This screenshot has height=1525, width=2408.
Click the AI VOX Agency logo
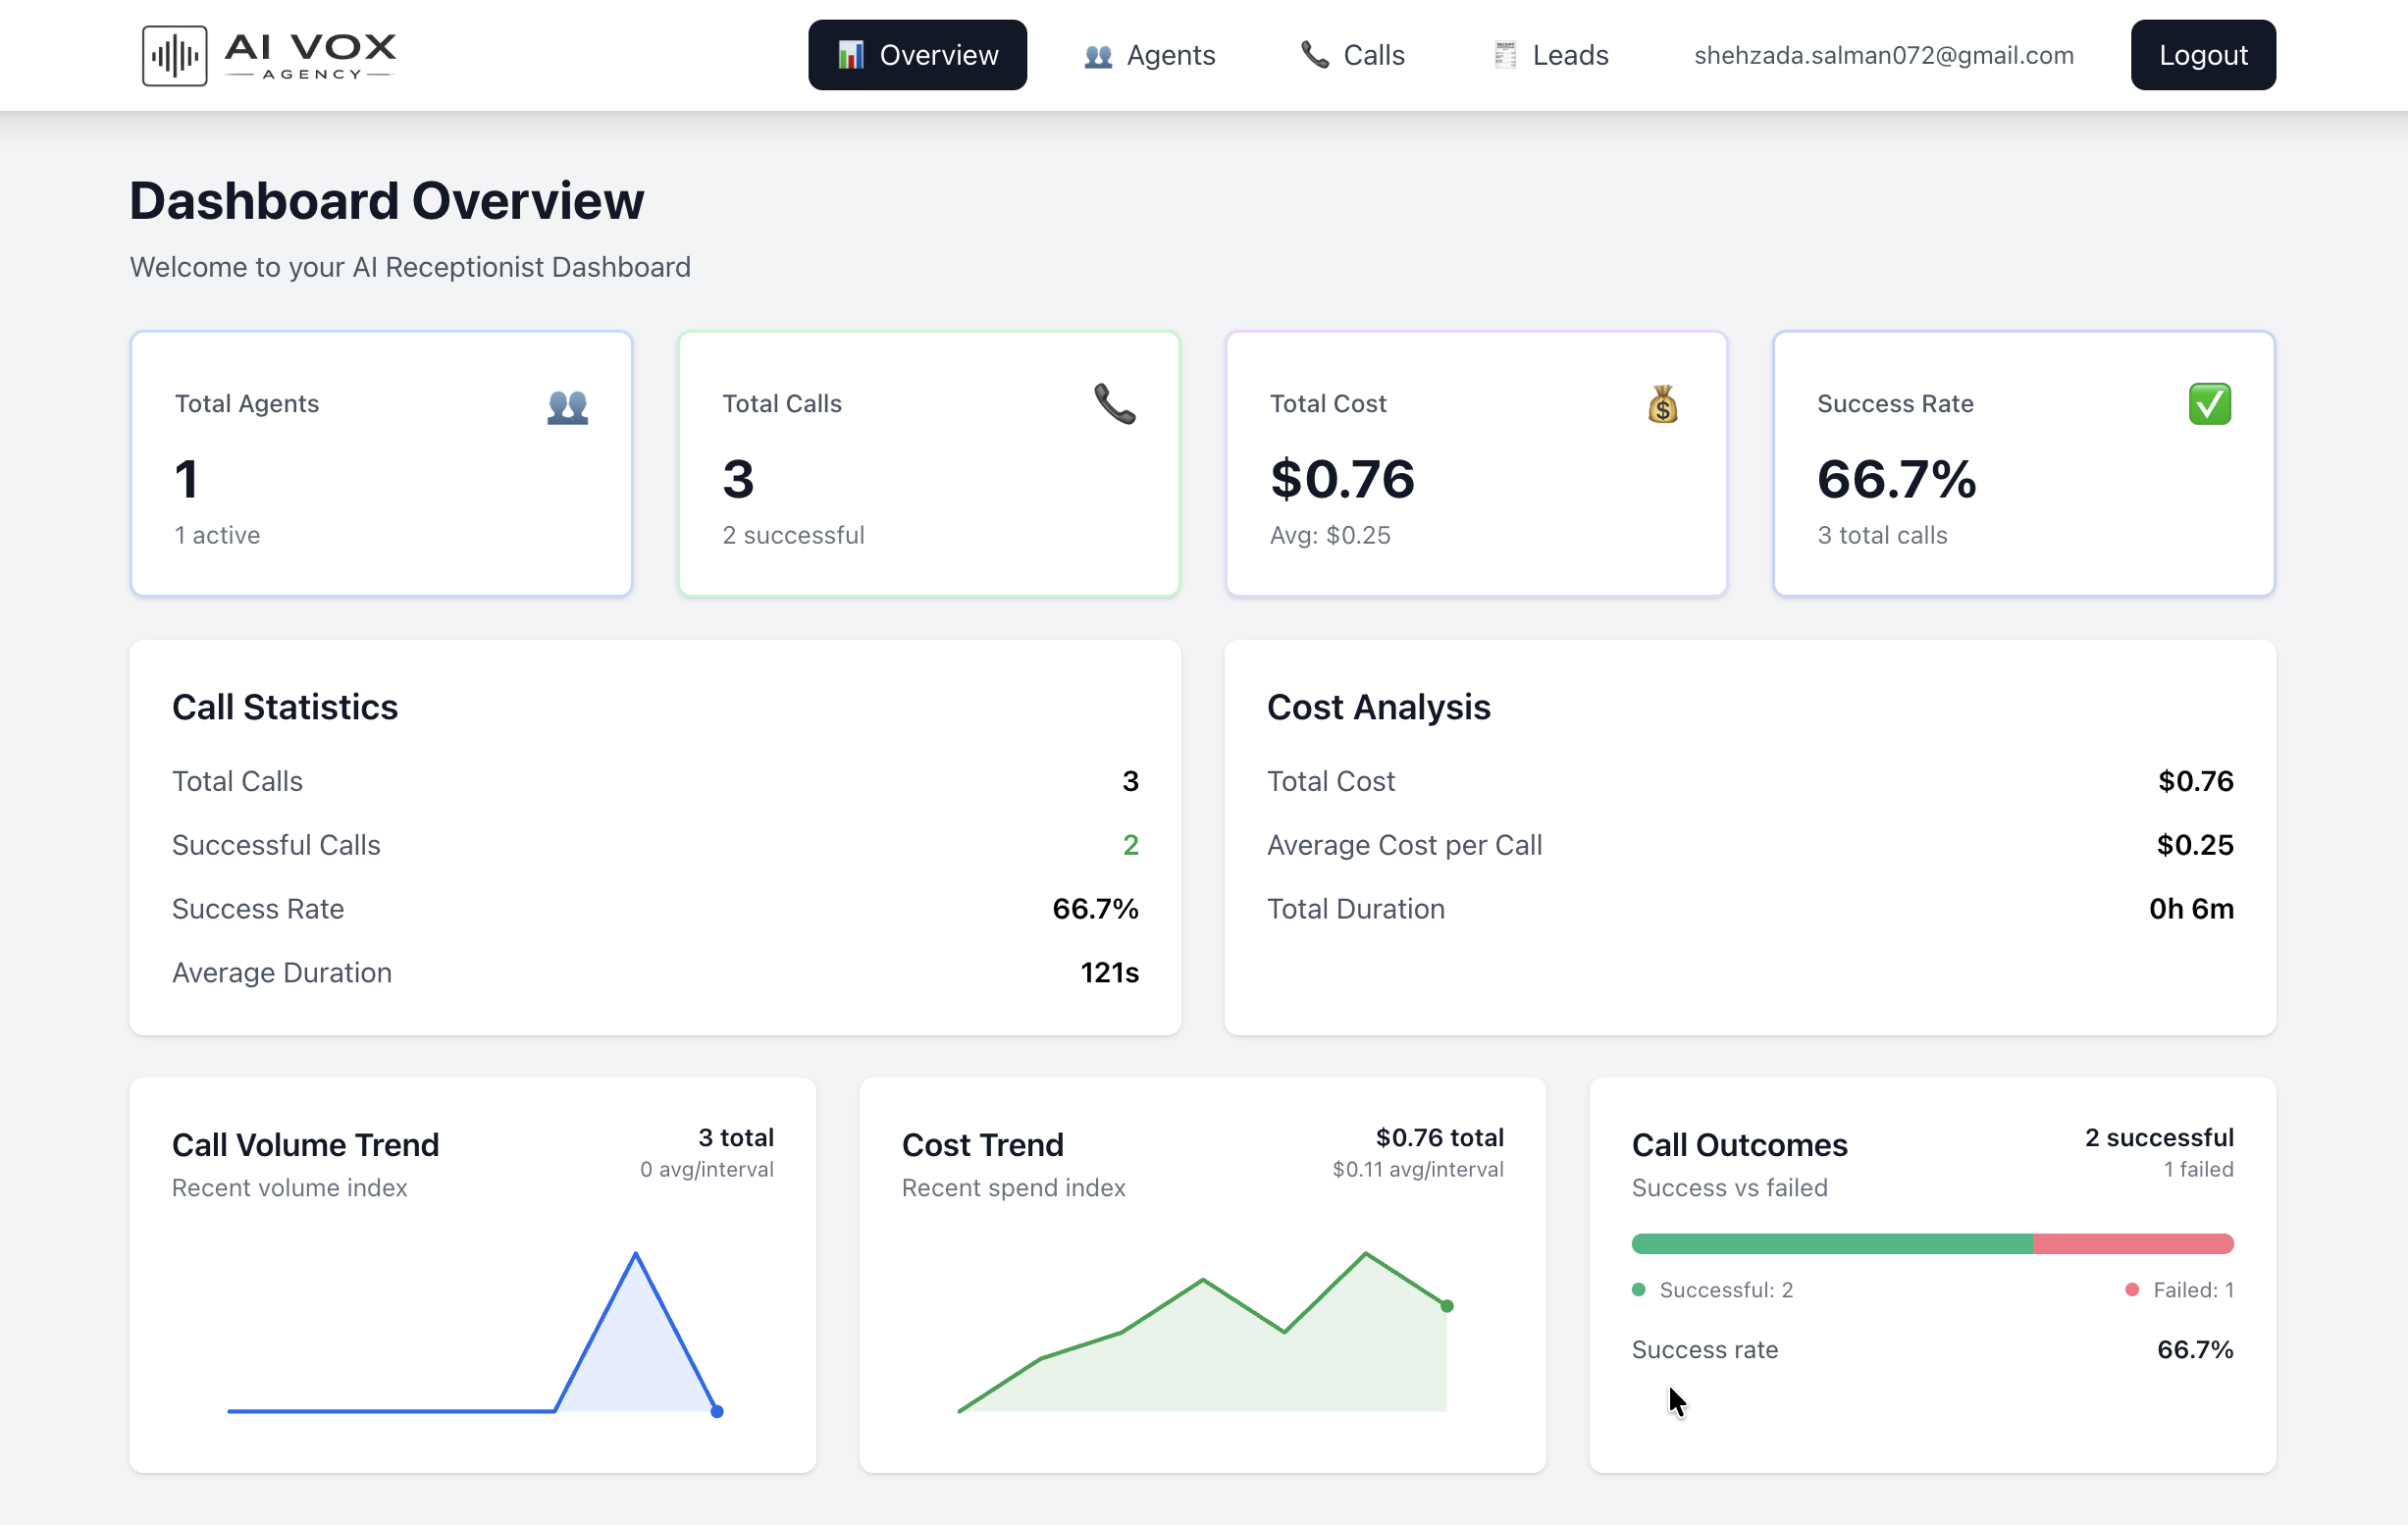[x=268, y=55]
